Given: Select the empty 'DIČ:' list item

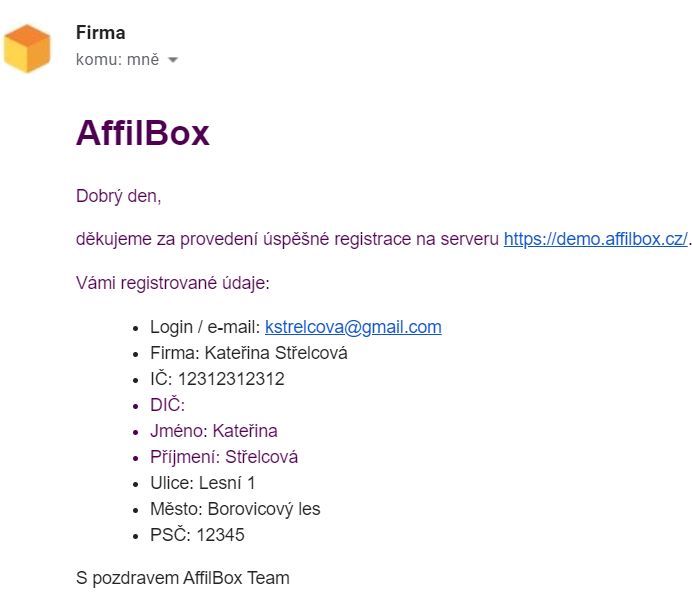Looking at the screenshot, I should coord(167,405).
